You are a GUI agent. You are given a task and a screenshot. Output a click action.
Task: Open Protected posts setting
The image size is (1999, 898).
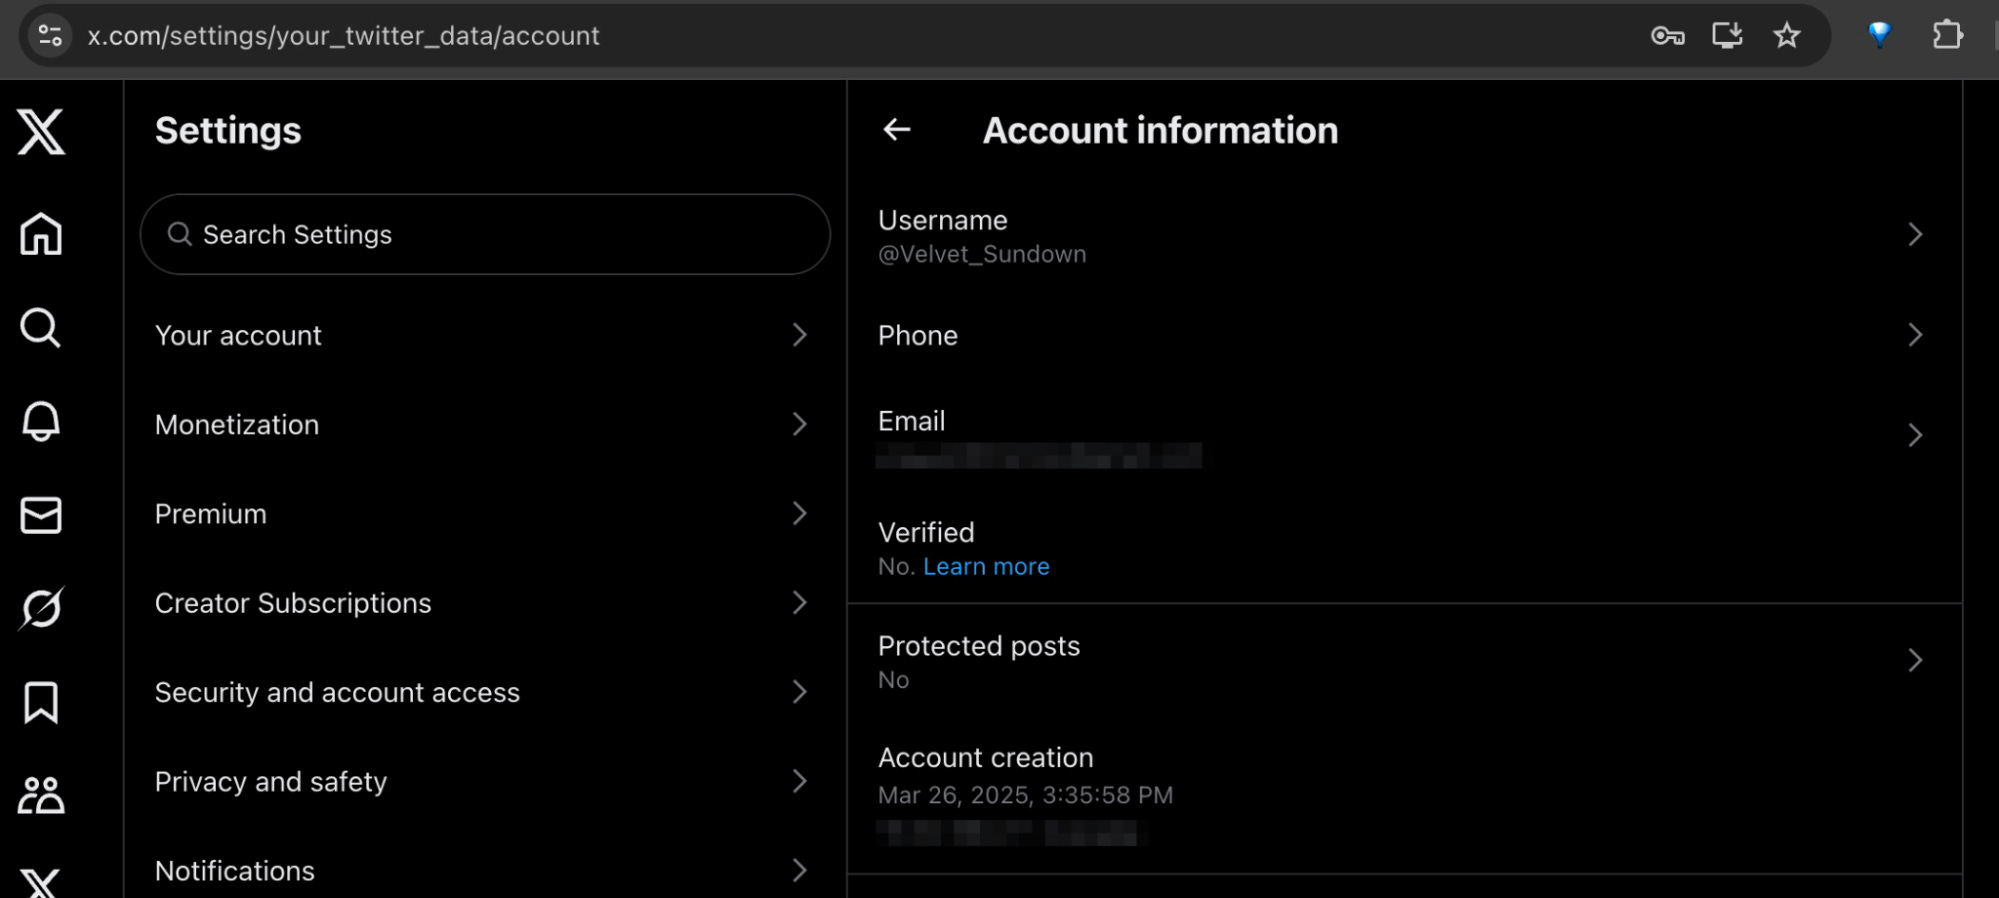coord(1404,660)
